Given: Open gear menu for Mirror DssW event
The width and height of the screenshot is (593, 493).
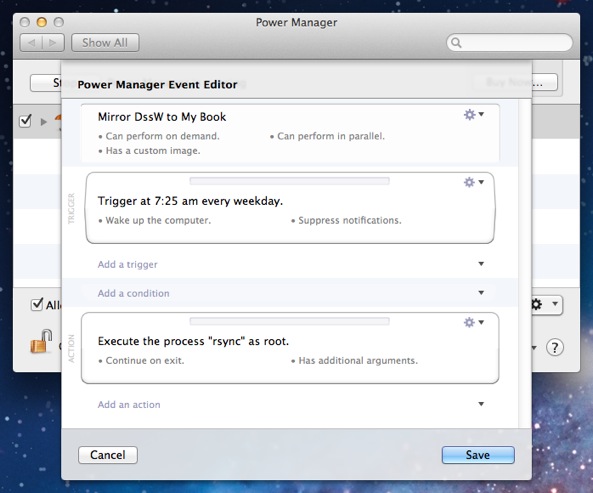Looking at the screenshot, I should pyautogui.click(x=473, y=115).
